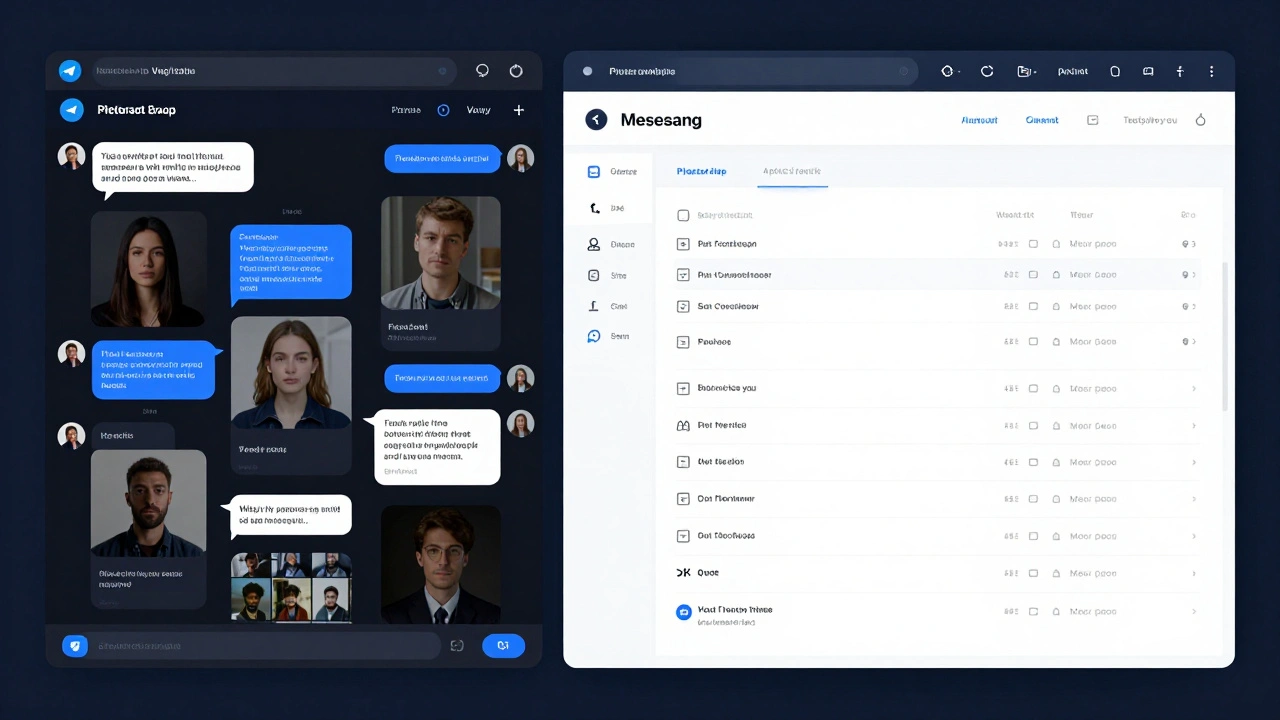Open the chat bubble icon on the top toolbar

click(1147, 71)
